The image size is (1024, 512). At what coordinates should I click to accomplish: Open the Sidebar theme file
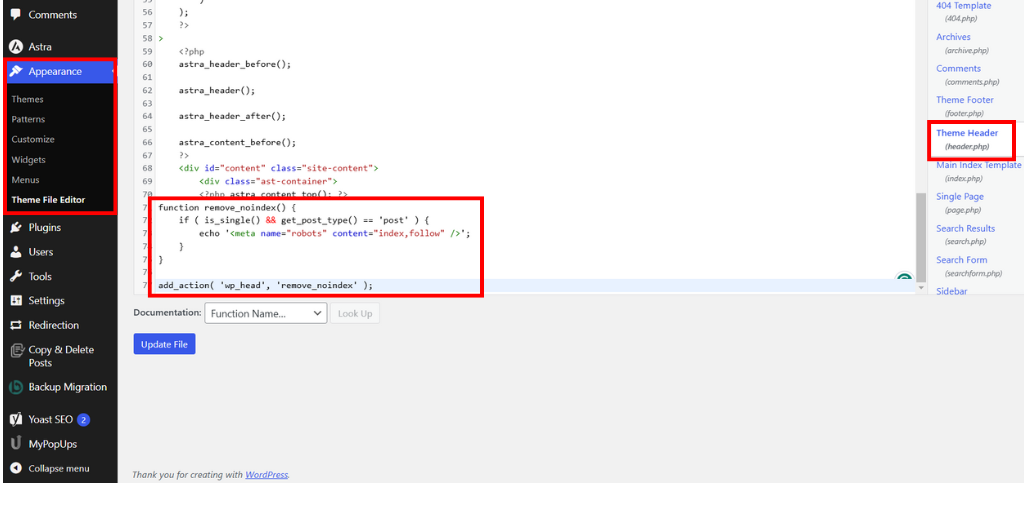pyautogui.click(x=952, y=291)
